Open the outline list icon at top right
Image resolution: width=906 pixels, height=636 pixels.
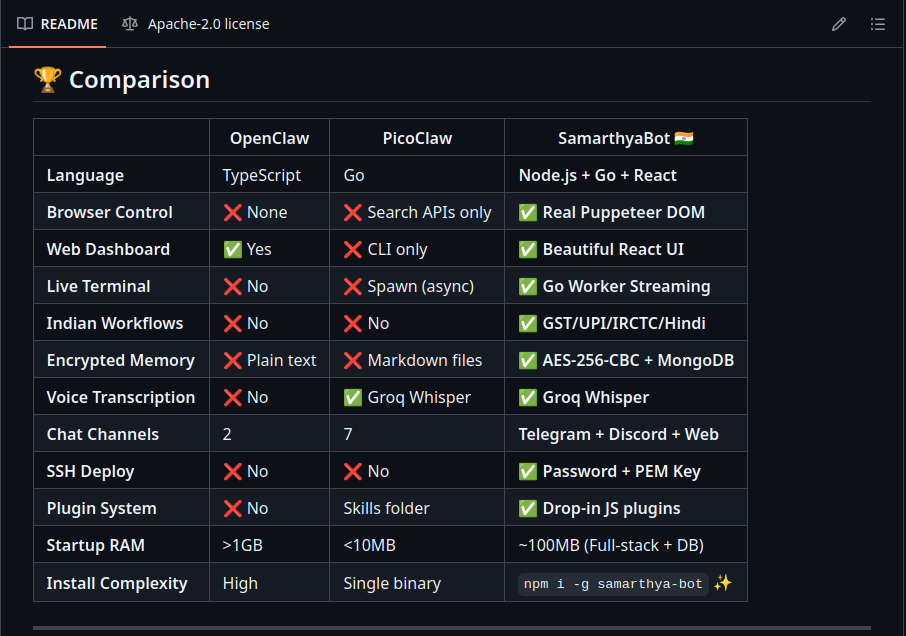[877, 24]
